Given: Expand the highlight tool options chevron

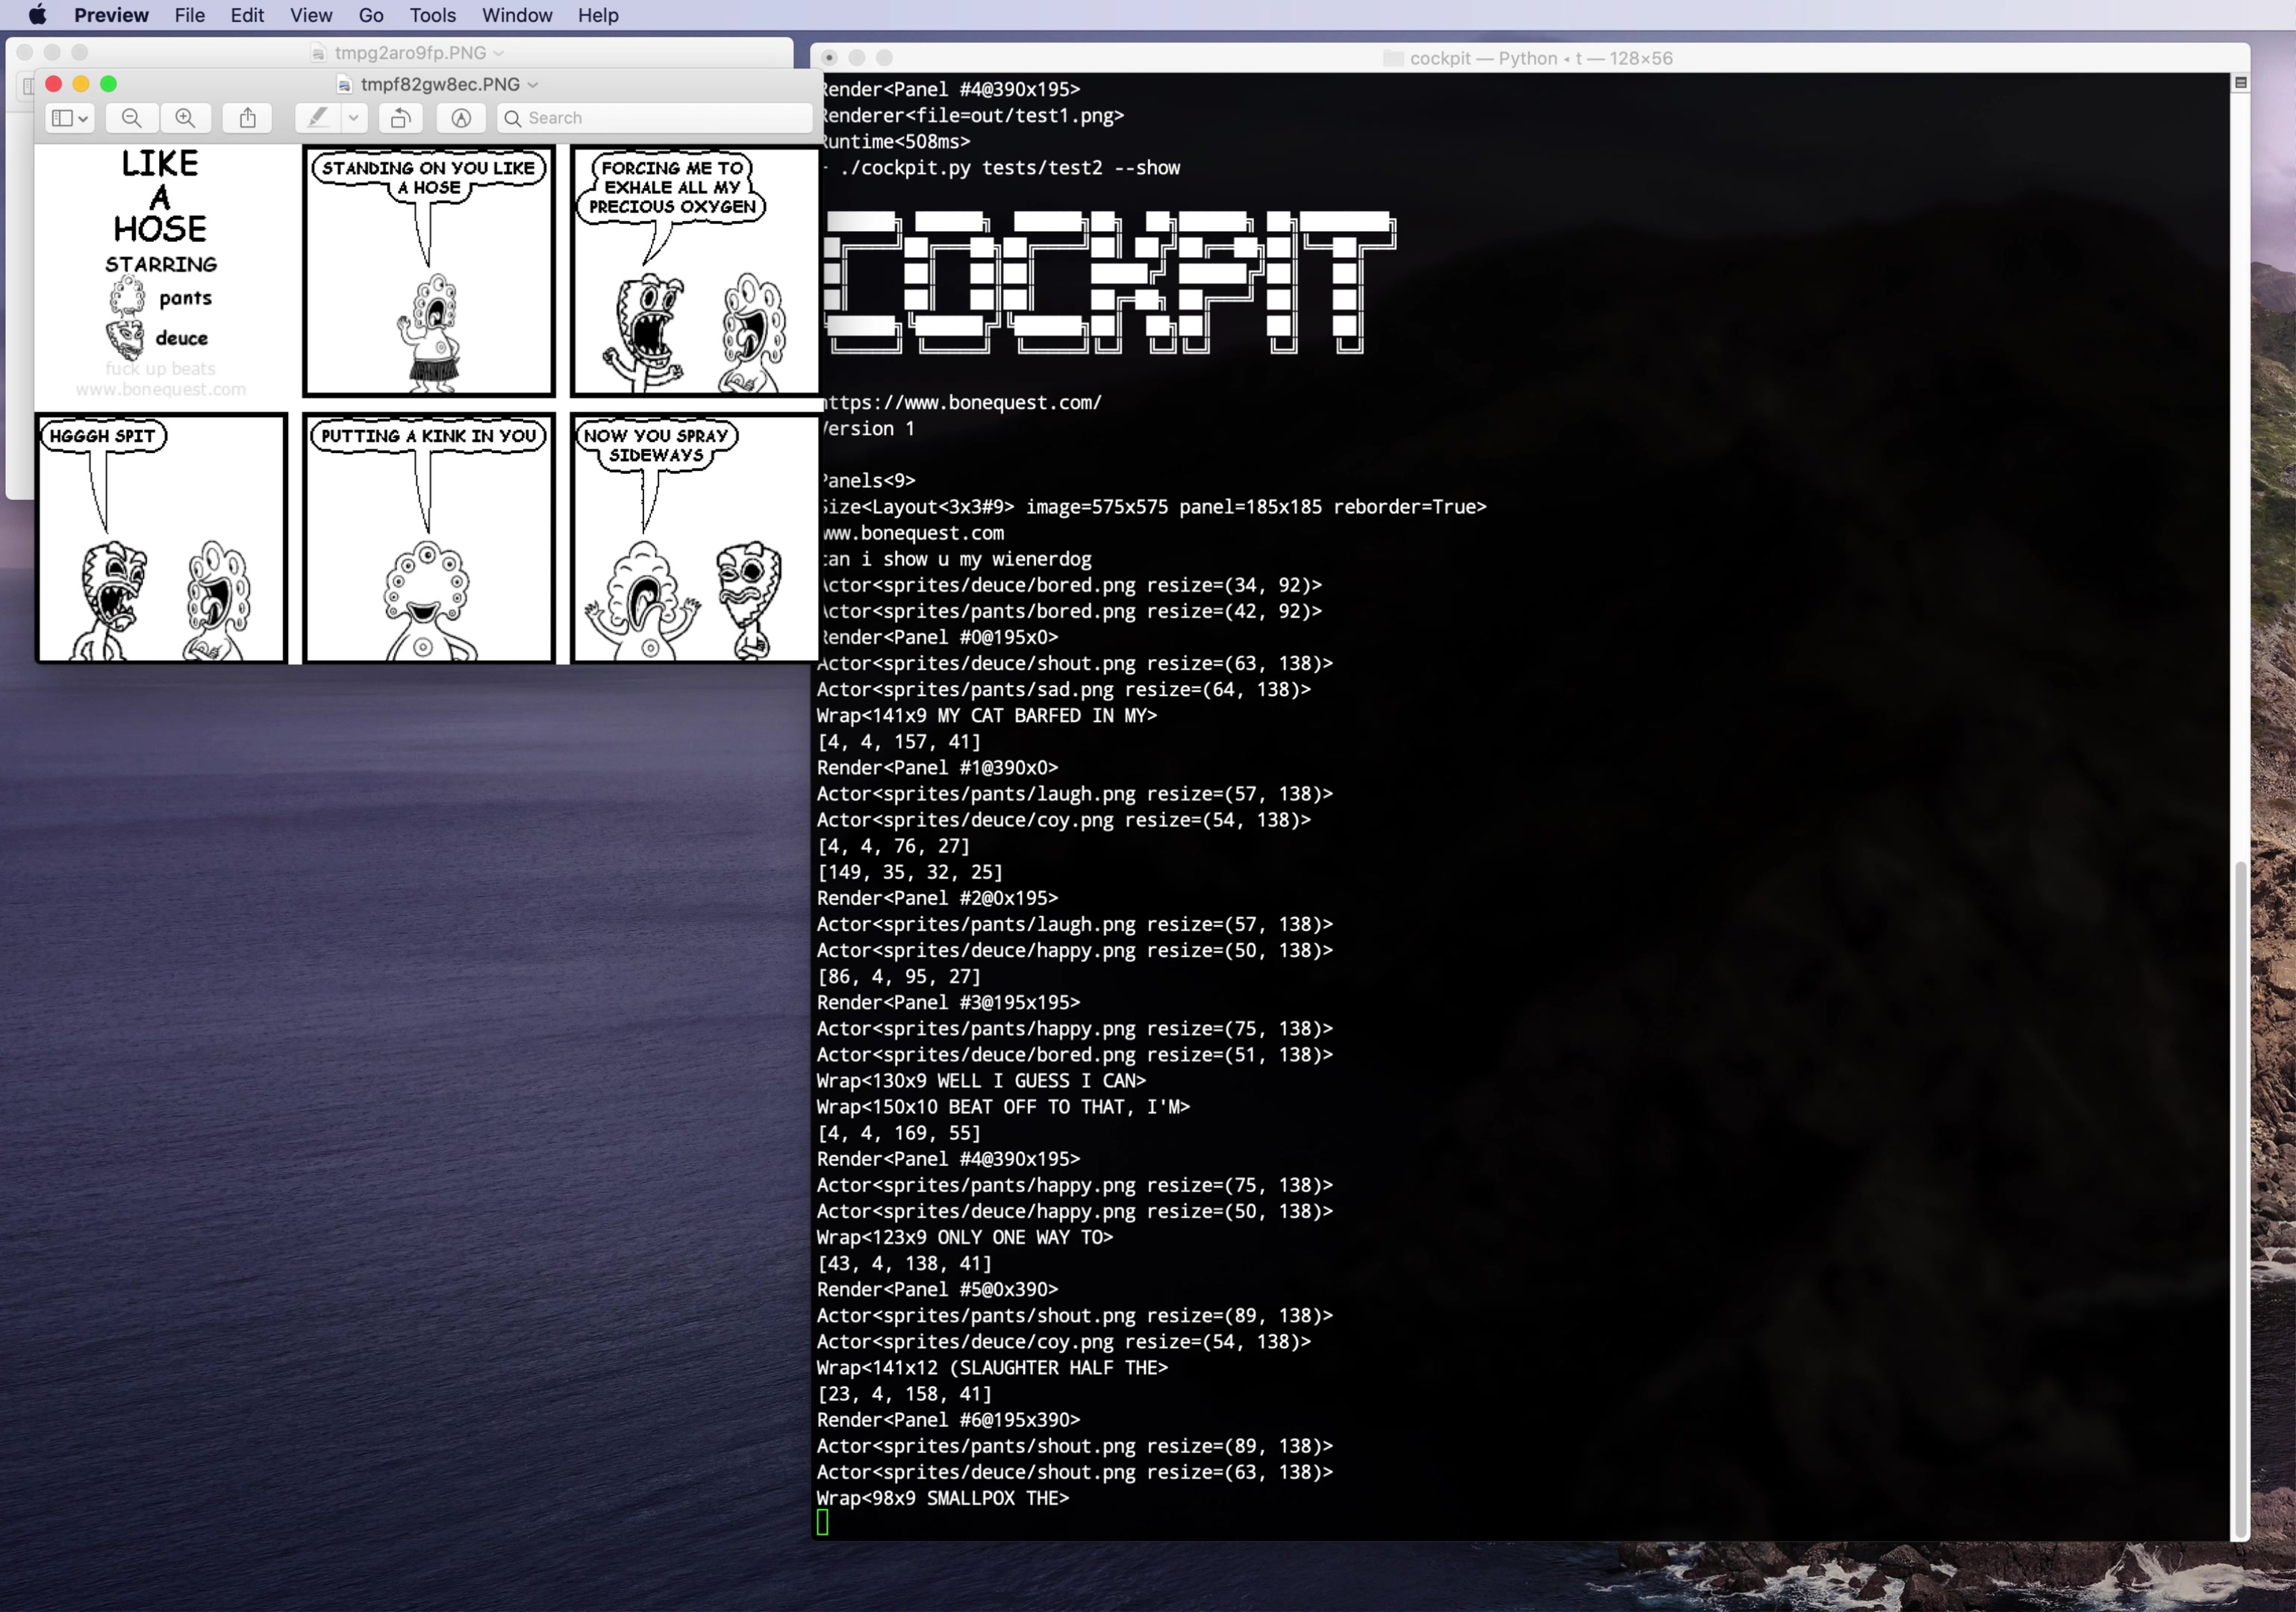Looking at the screenshot, I should [x=353, y=118].
